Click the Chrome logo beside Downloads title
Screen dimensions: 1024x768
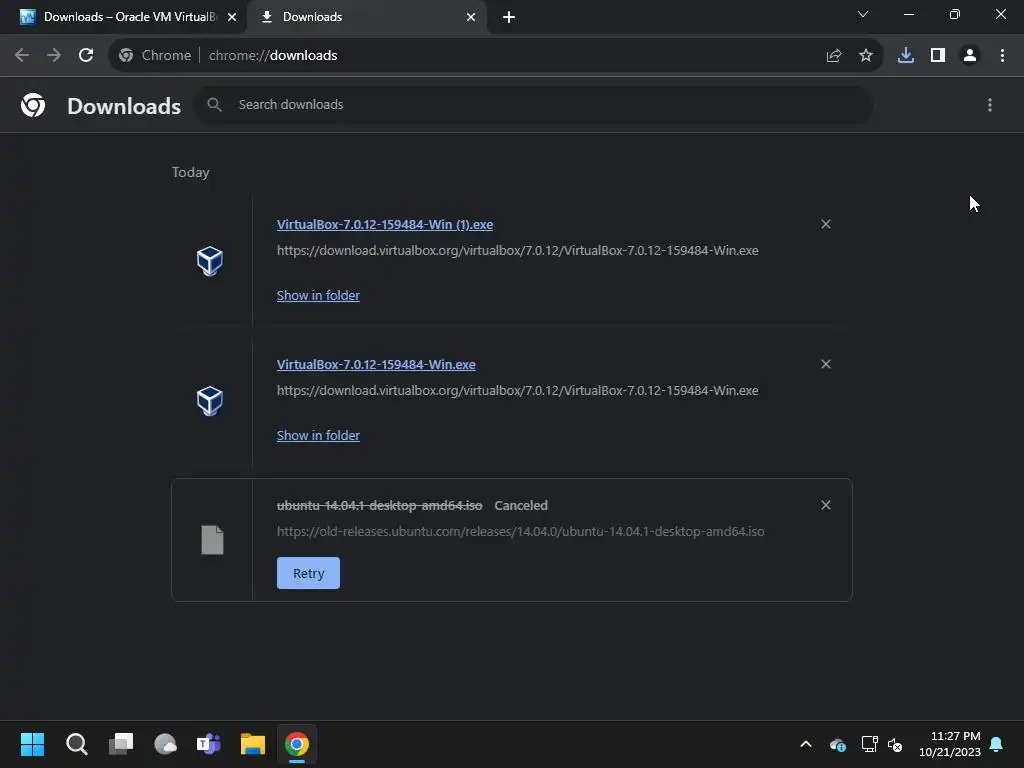click(x=33, y=104)
